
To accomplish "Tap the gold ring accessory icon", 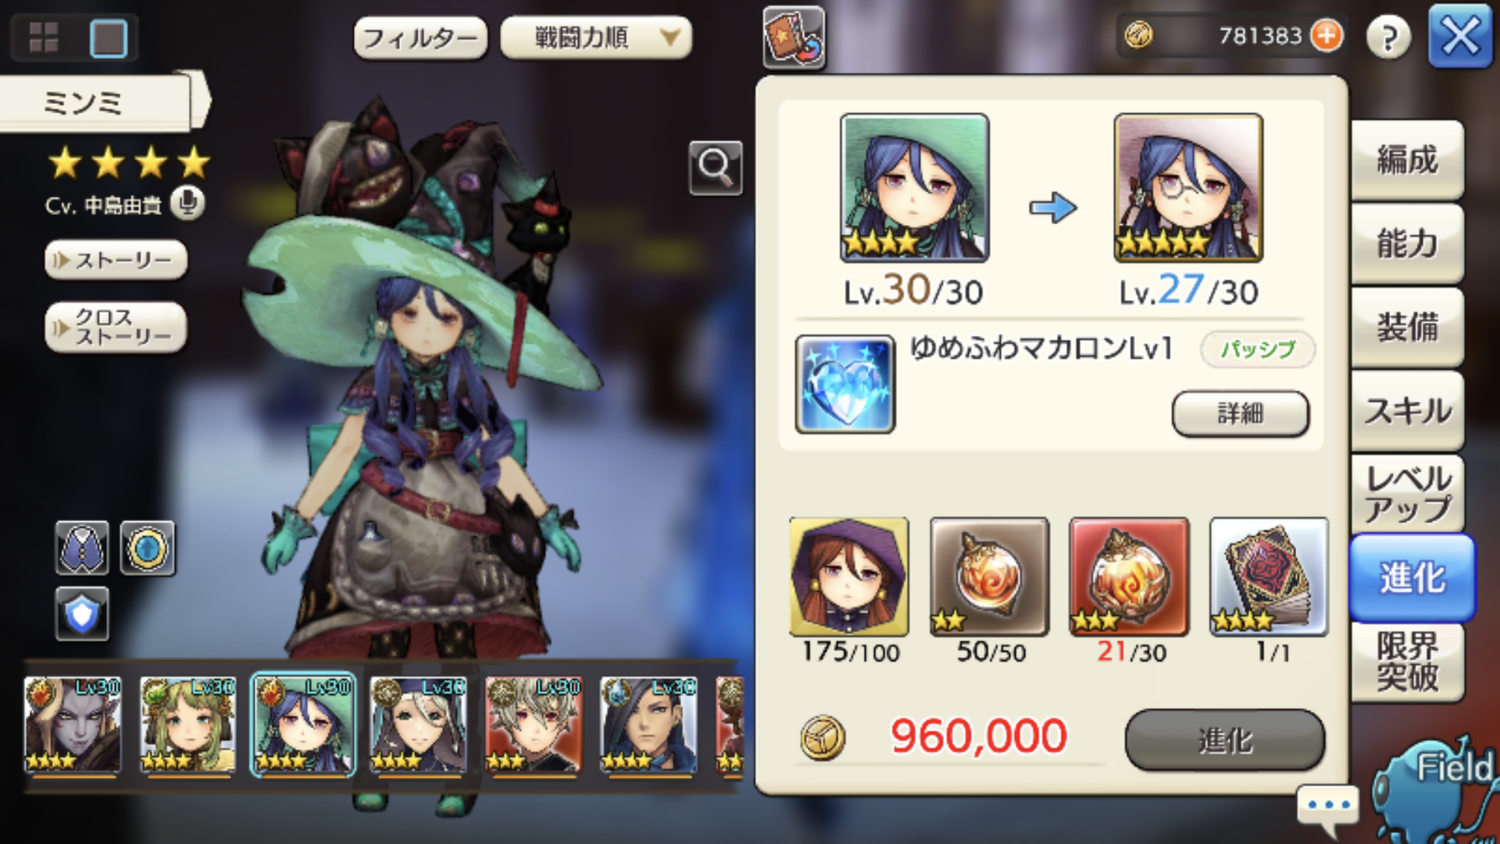I will point(148,548).
